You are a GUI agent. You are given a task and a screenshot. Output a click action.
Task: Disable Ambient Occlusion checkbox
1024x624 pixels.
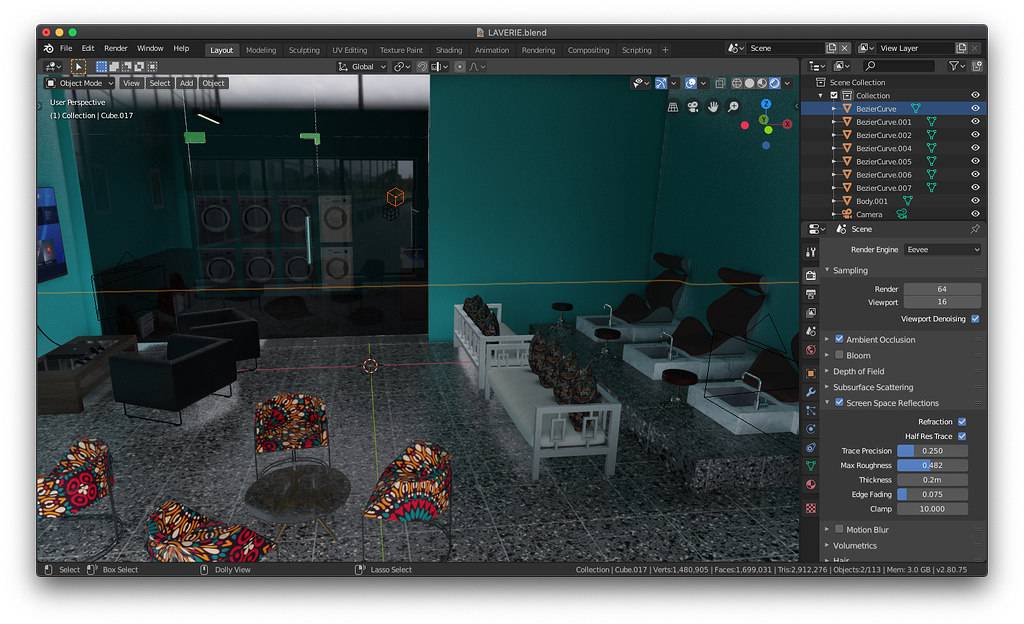pyautogui.click(x=839, y=339)
